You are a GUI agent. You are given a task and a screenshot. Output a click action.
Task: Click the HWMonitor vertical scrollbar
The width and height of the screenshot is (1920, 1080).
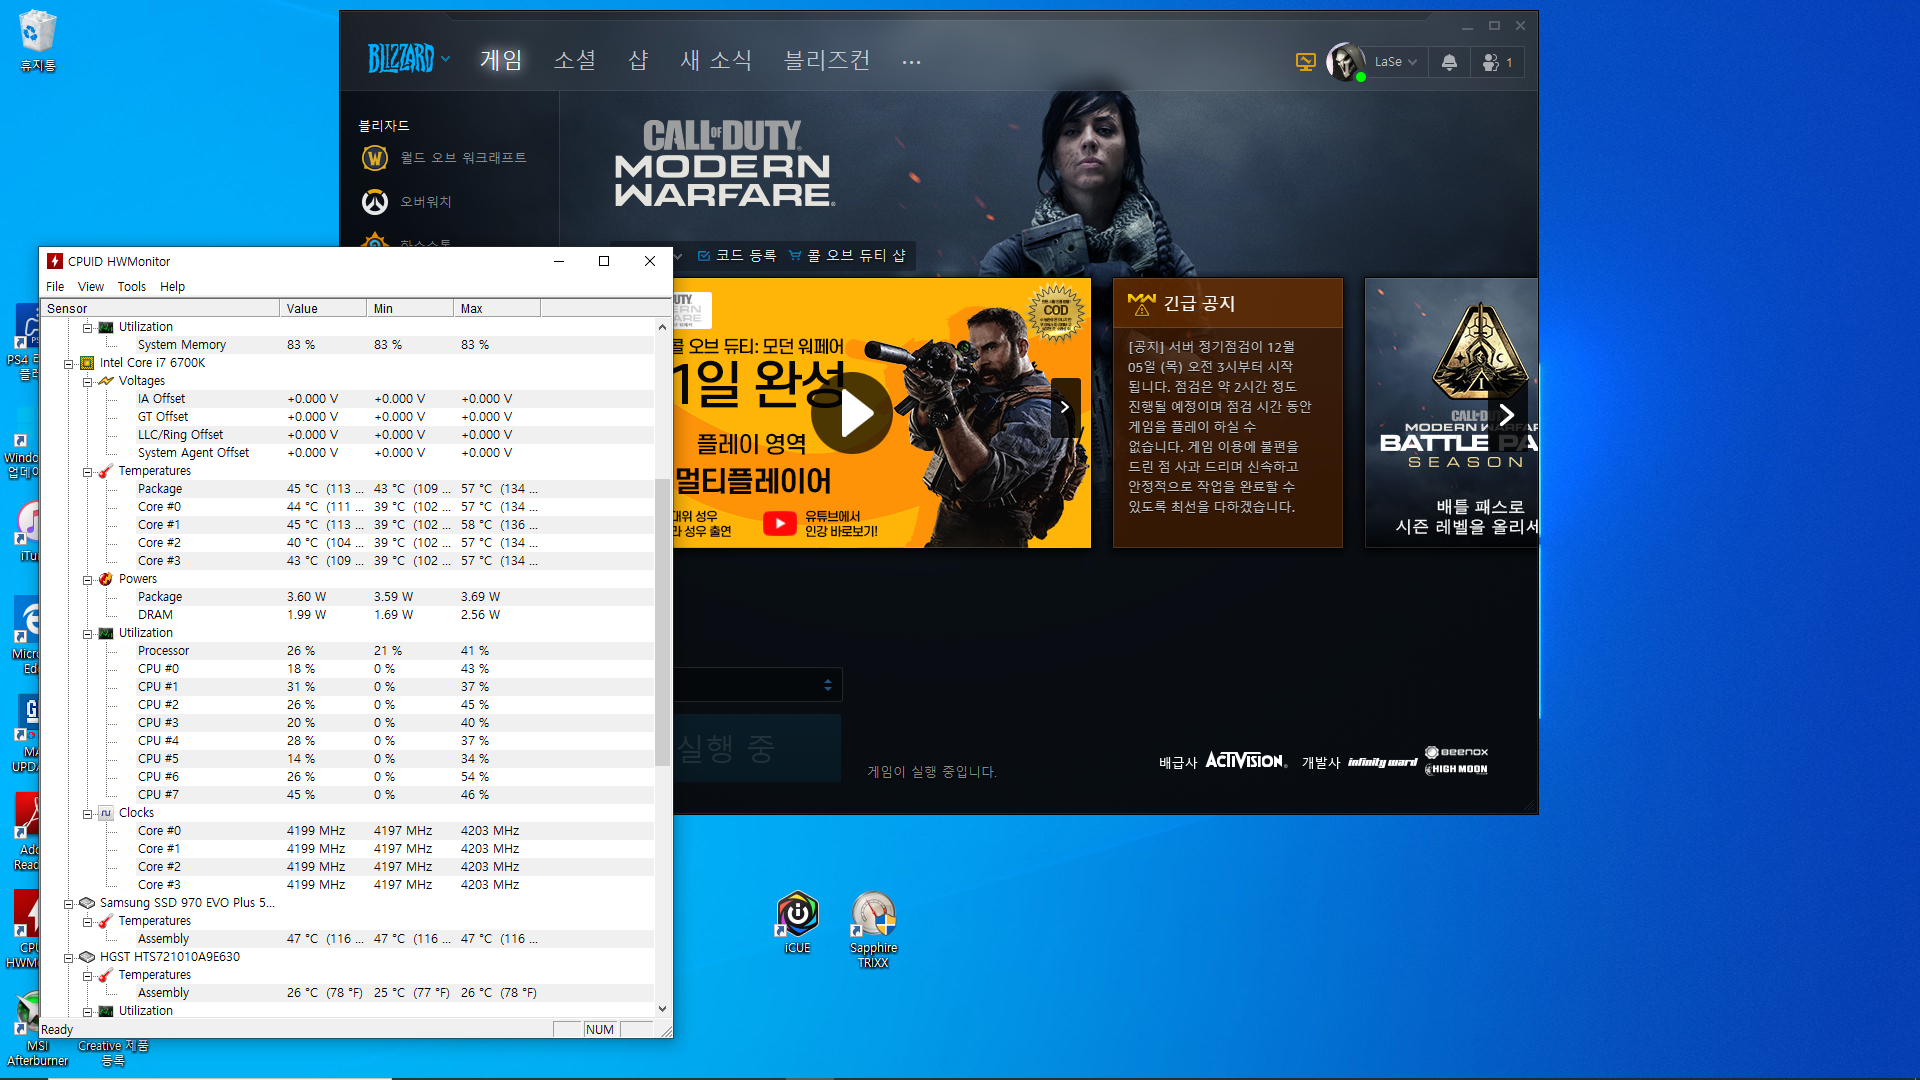[x=662, y=620]
